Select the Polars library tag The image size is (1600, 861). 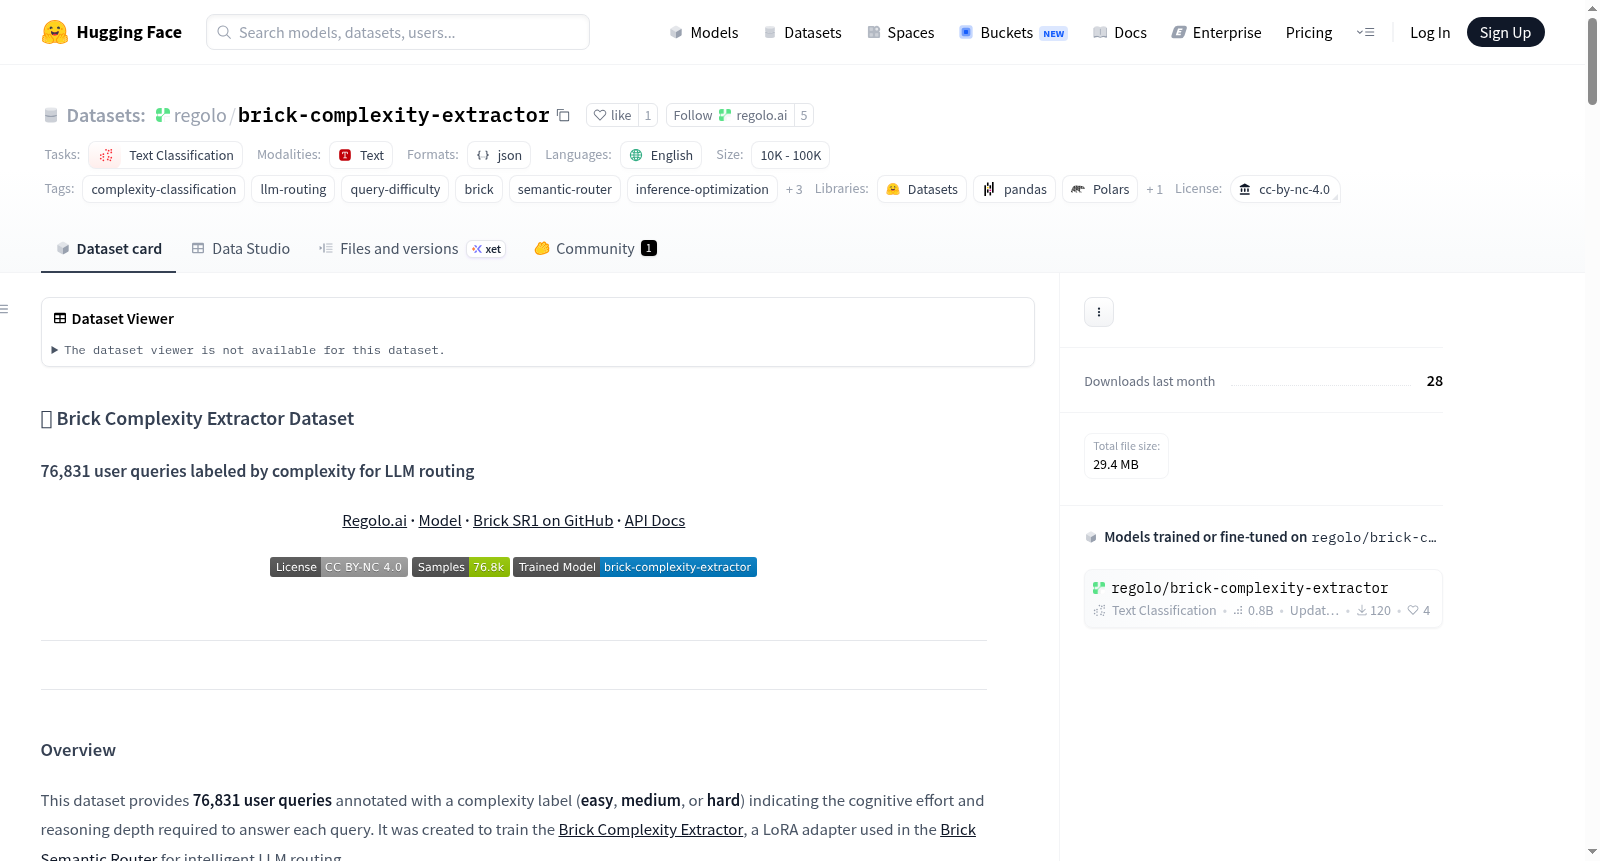point(1100,189)
